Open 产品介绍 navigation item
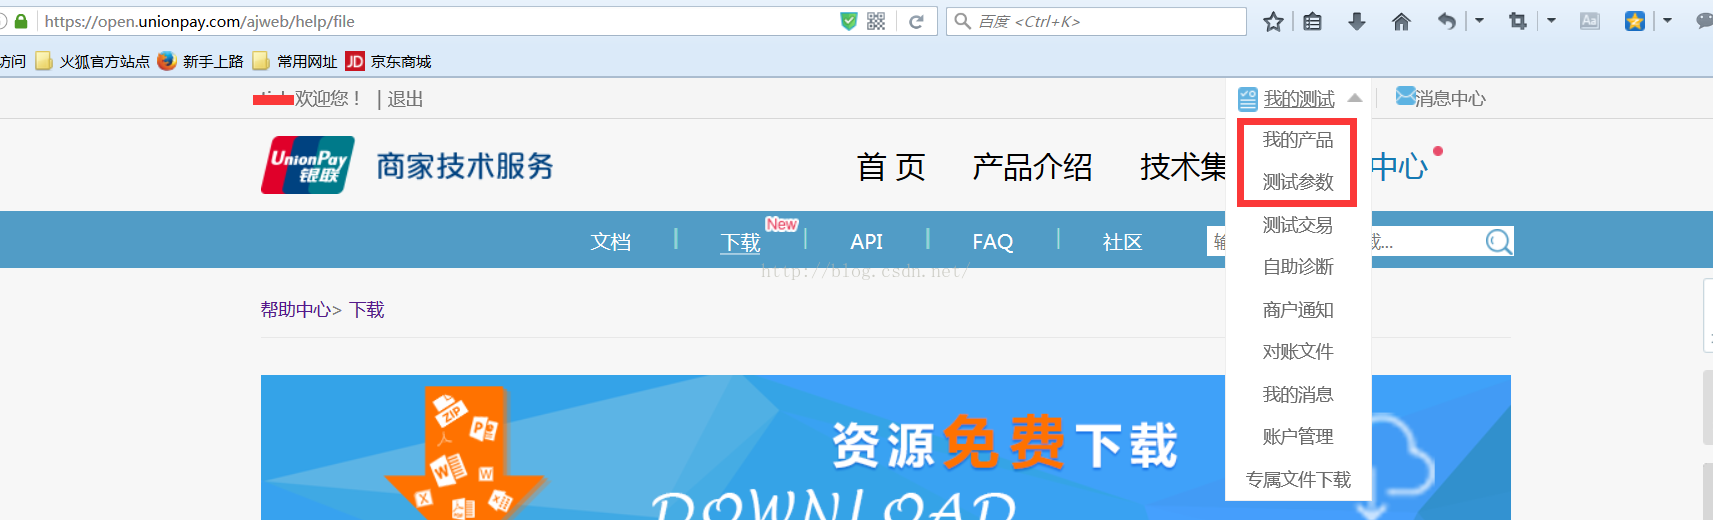 click(1032, 167)
